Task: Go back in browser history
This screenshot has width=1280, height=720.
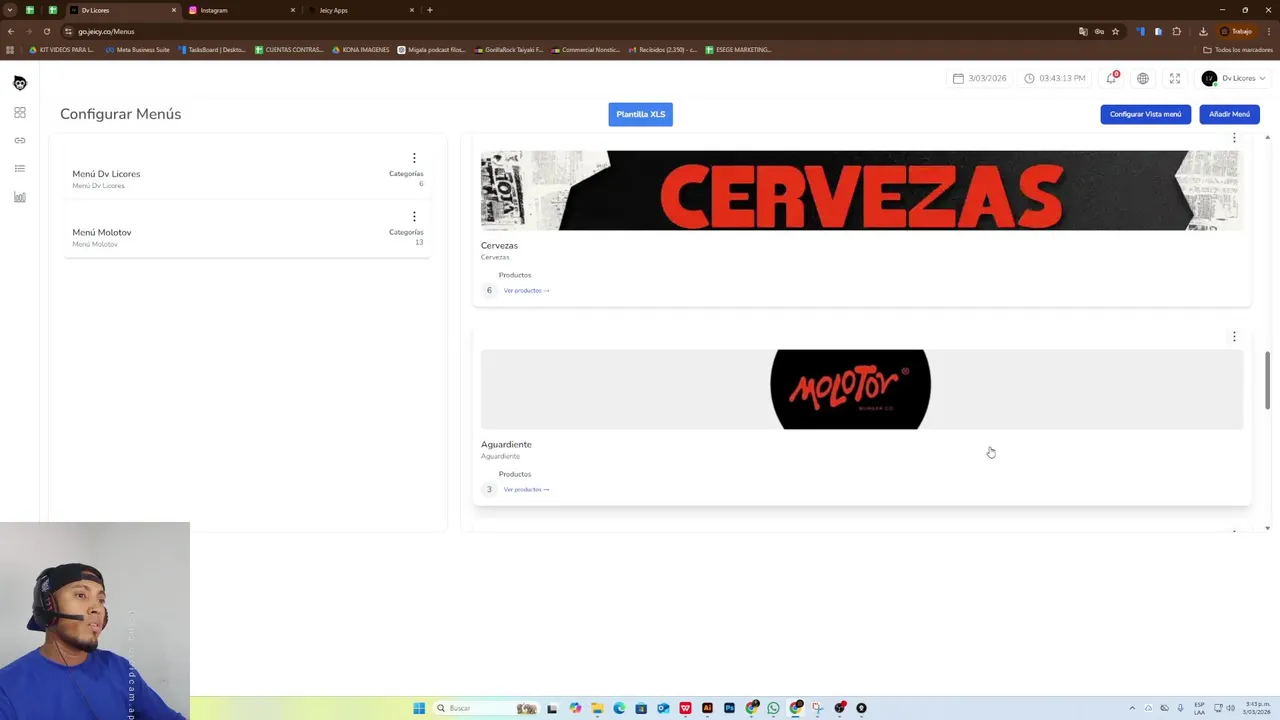Action: click(x=11, y=31)
